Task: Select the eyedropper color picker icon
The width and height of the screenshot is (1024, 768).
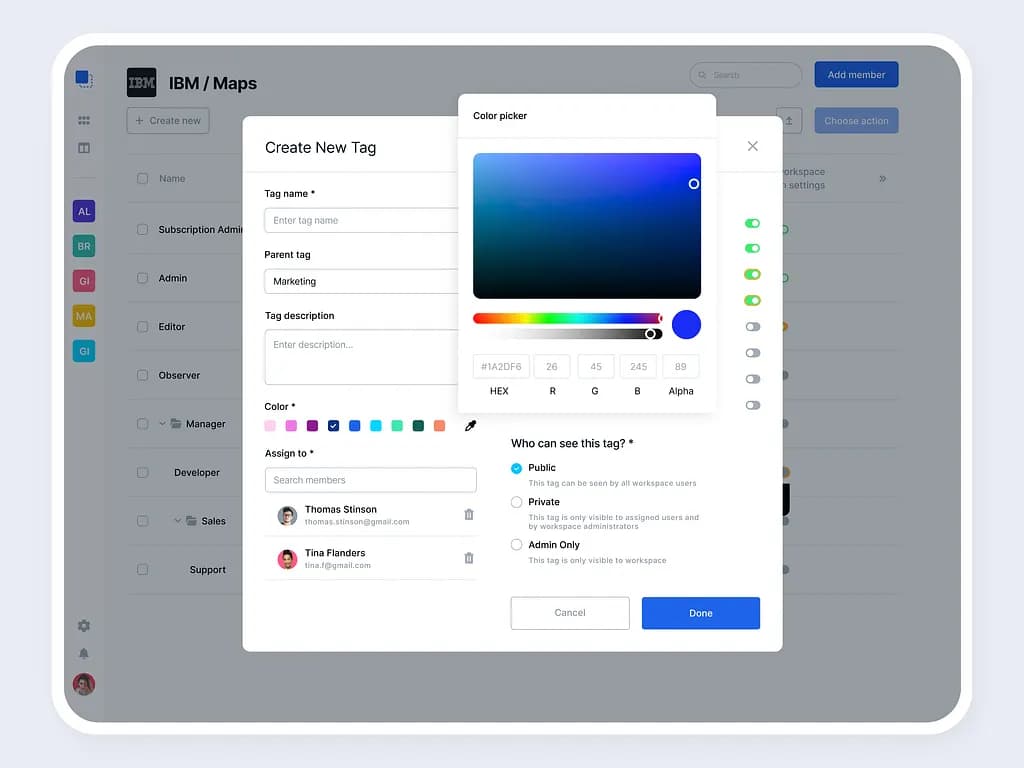Action: coord(469,425)
